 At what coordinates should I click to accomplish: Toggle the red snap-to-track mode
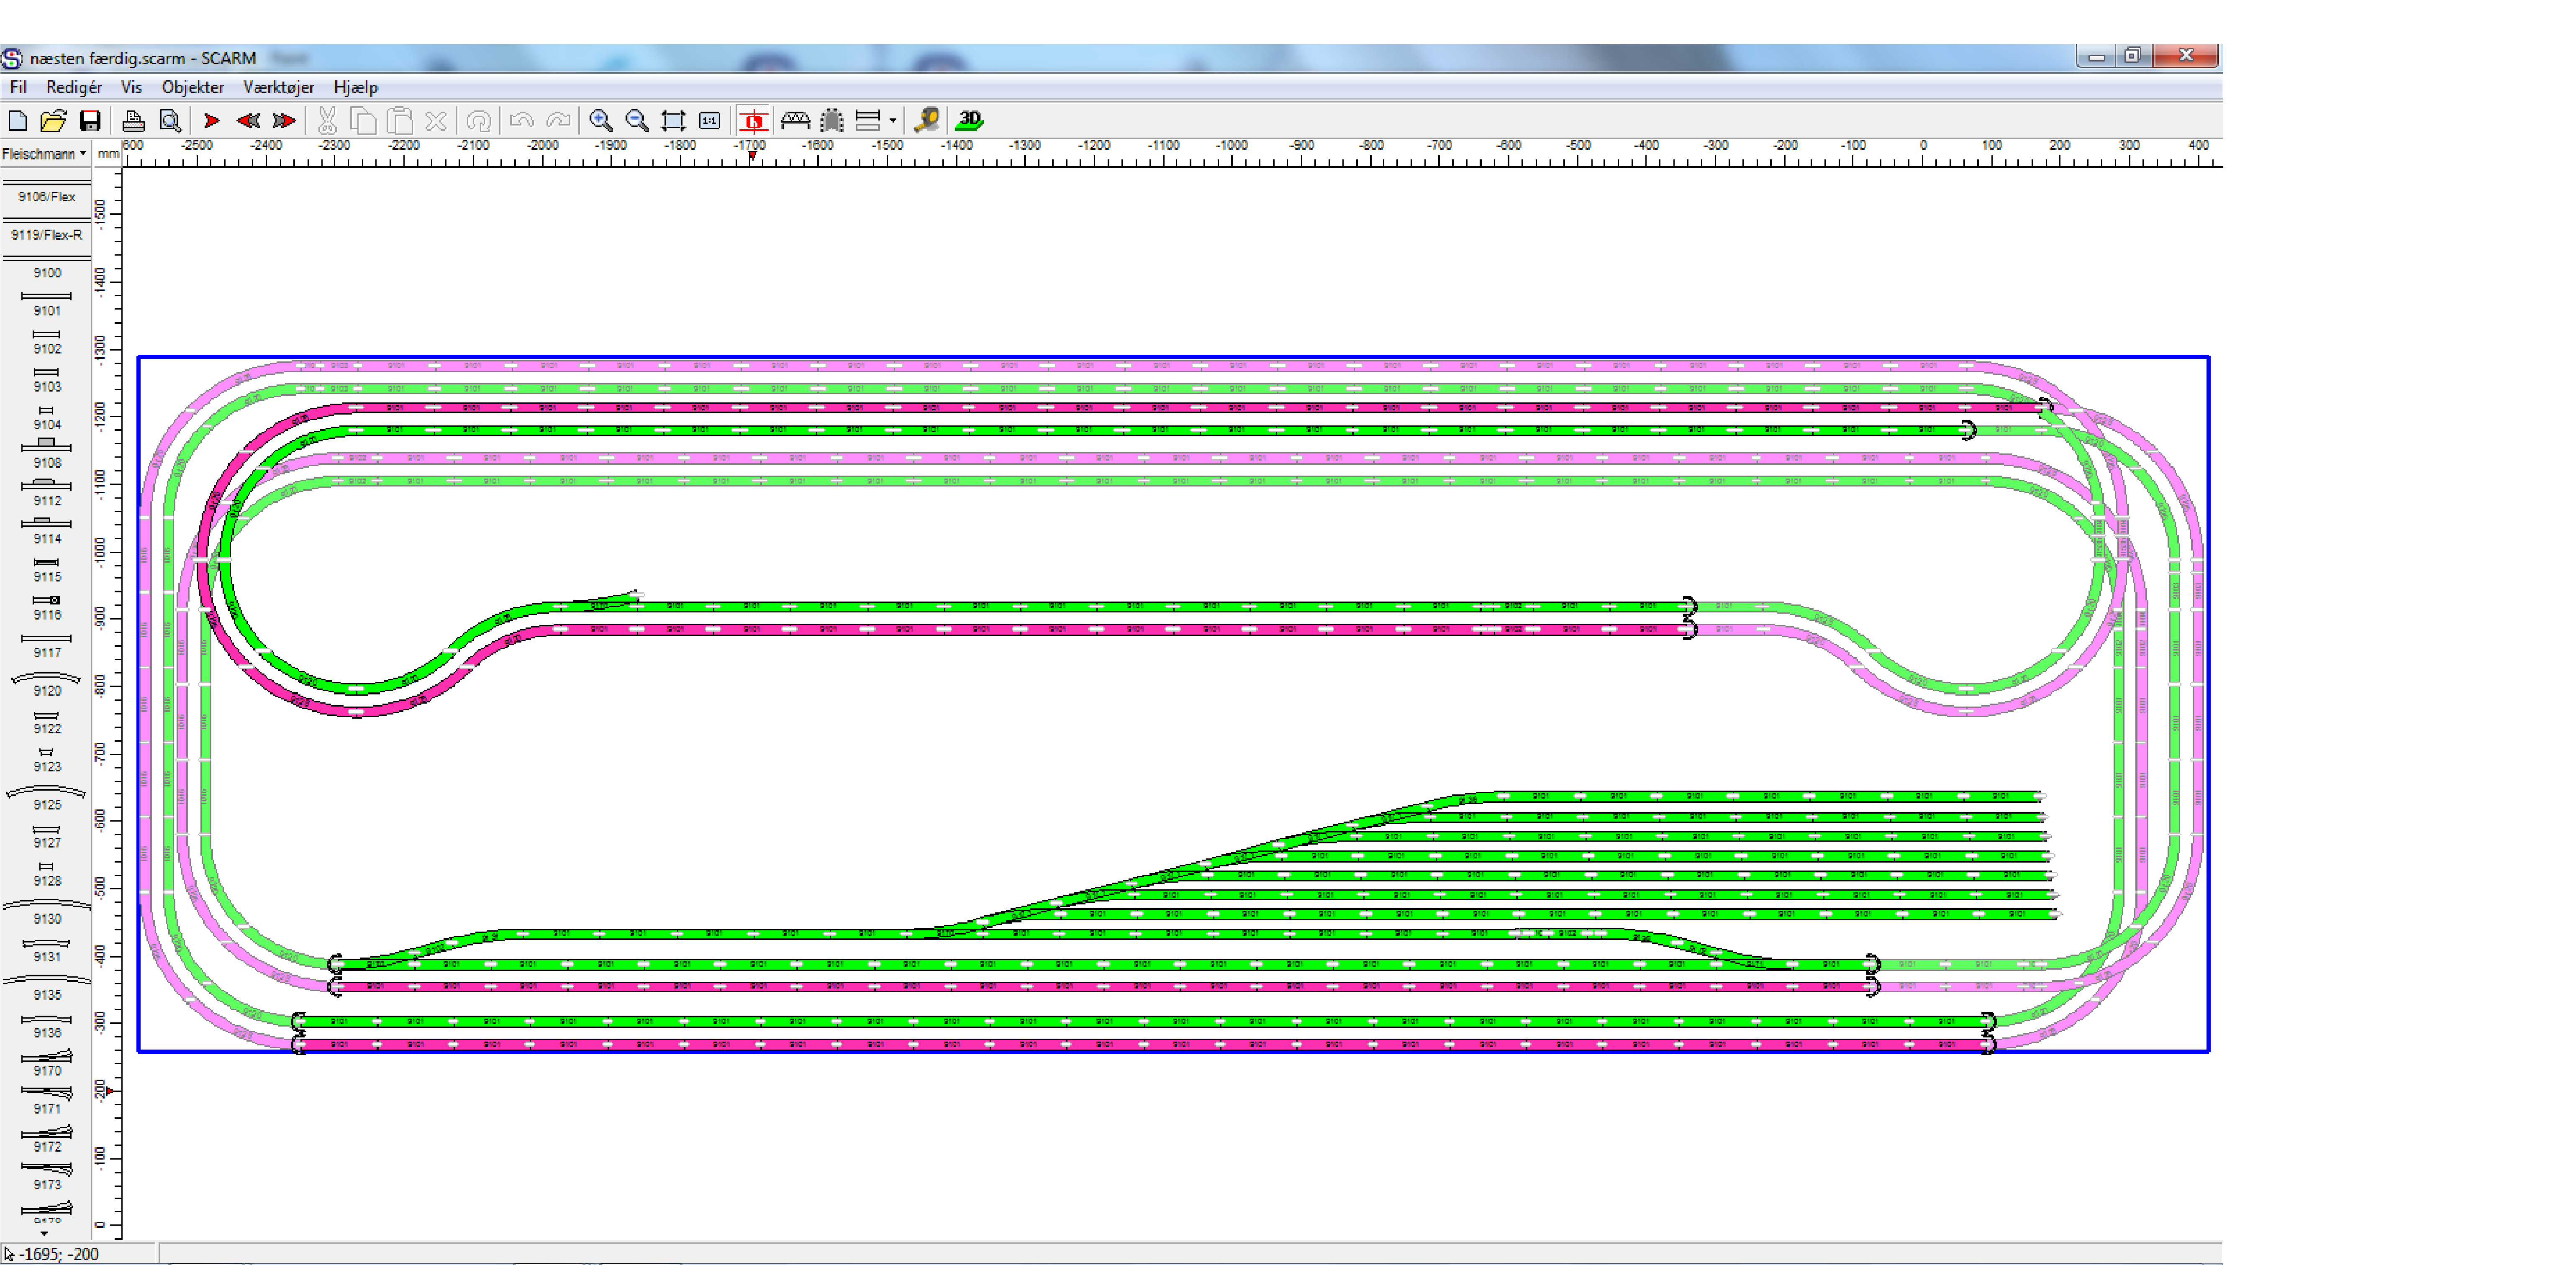(753, 121)
